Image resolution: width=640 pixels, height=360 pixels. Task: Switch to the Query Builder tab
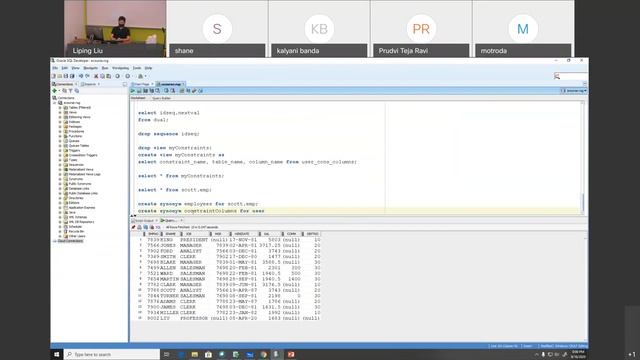tap(161, 98)
